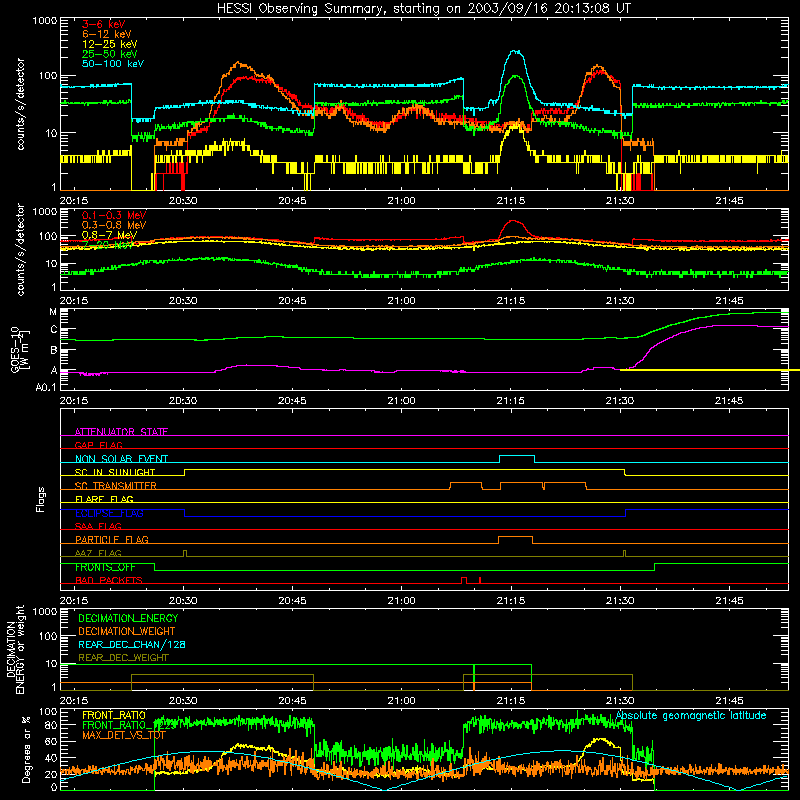Screen dimensions: 800x800
Task: Click the SC_IN_SUNLIGHT flag label
Action: 115,472
